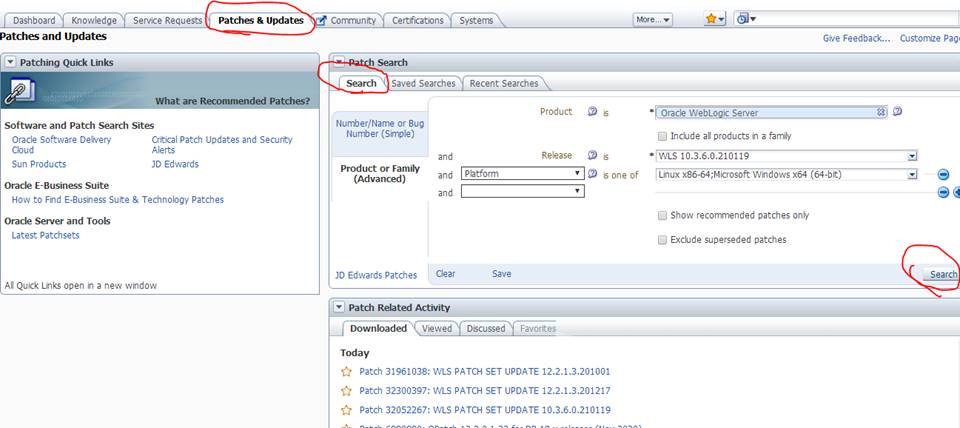Click the favorites star icon in the top bar

point(711,19)
